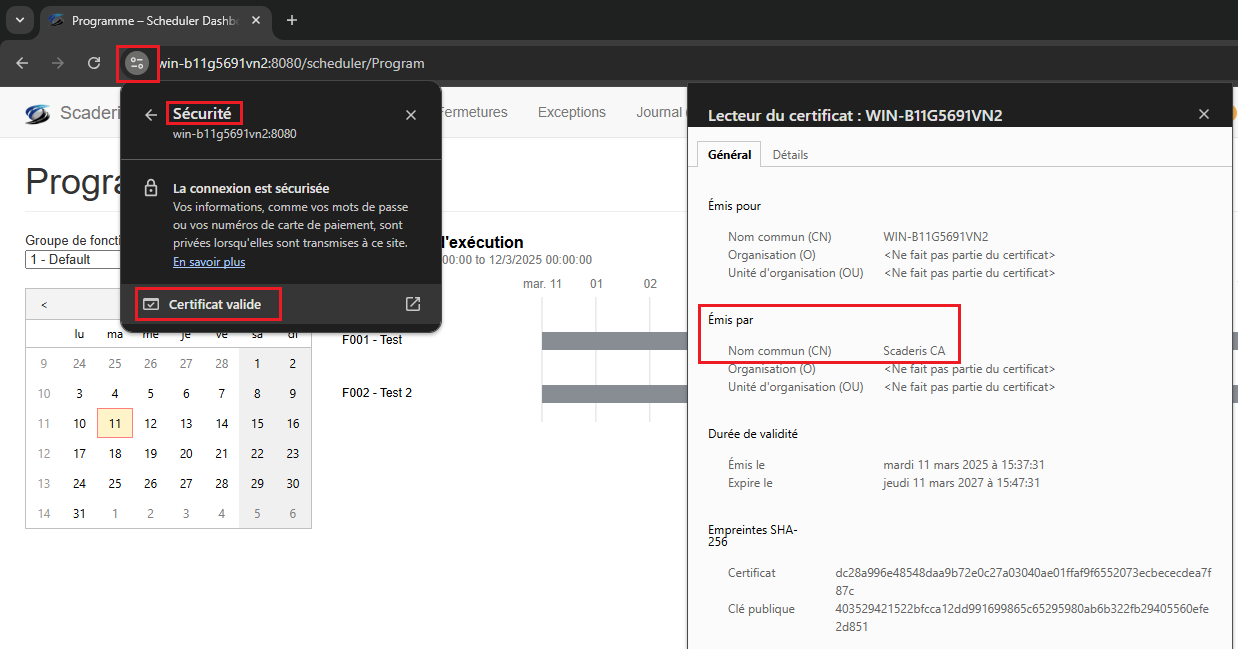The width and height of the screenshot is (1238, 649).
Task: Open the Exceptions menu item
Action: pos(572,113)
